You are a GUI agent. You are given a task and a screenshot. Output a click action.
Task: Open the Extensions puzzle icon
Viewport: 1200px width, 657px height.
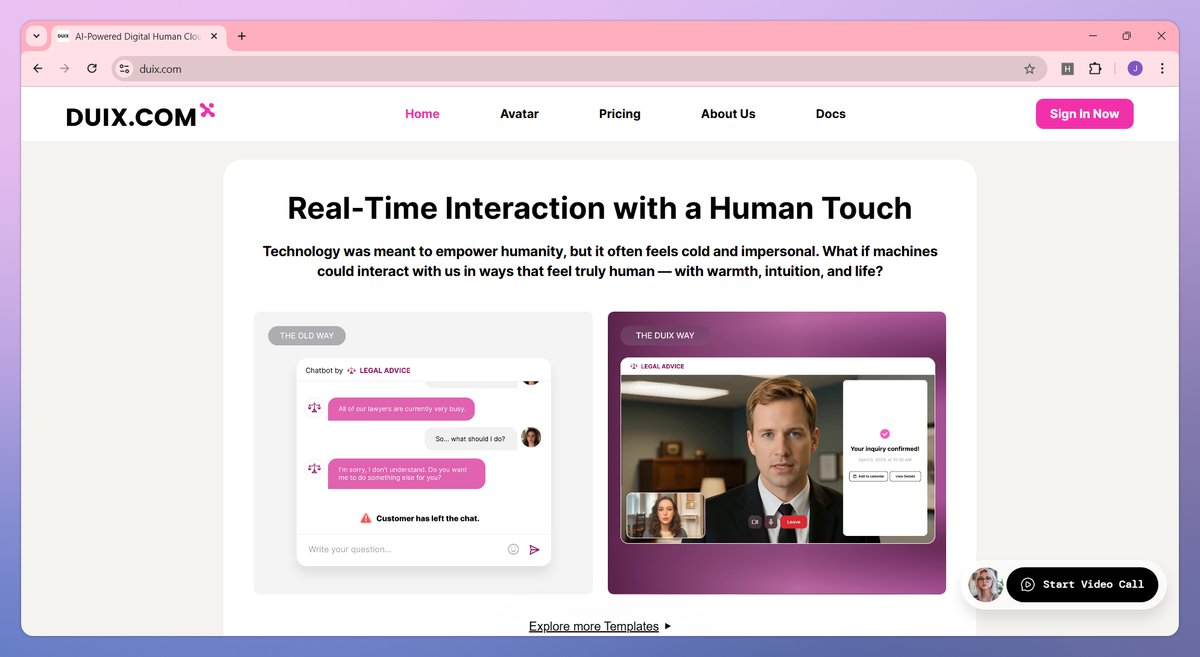point(1095,69)
